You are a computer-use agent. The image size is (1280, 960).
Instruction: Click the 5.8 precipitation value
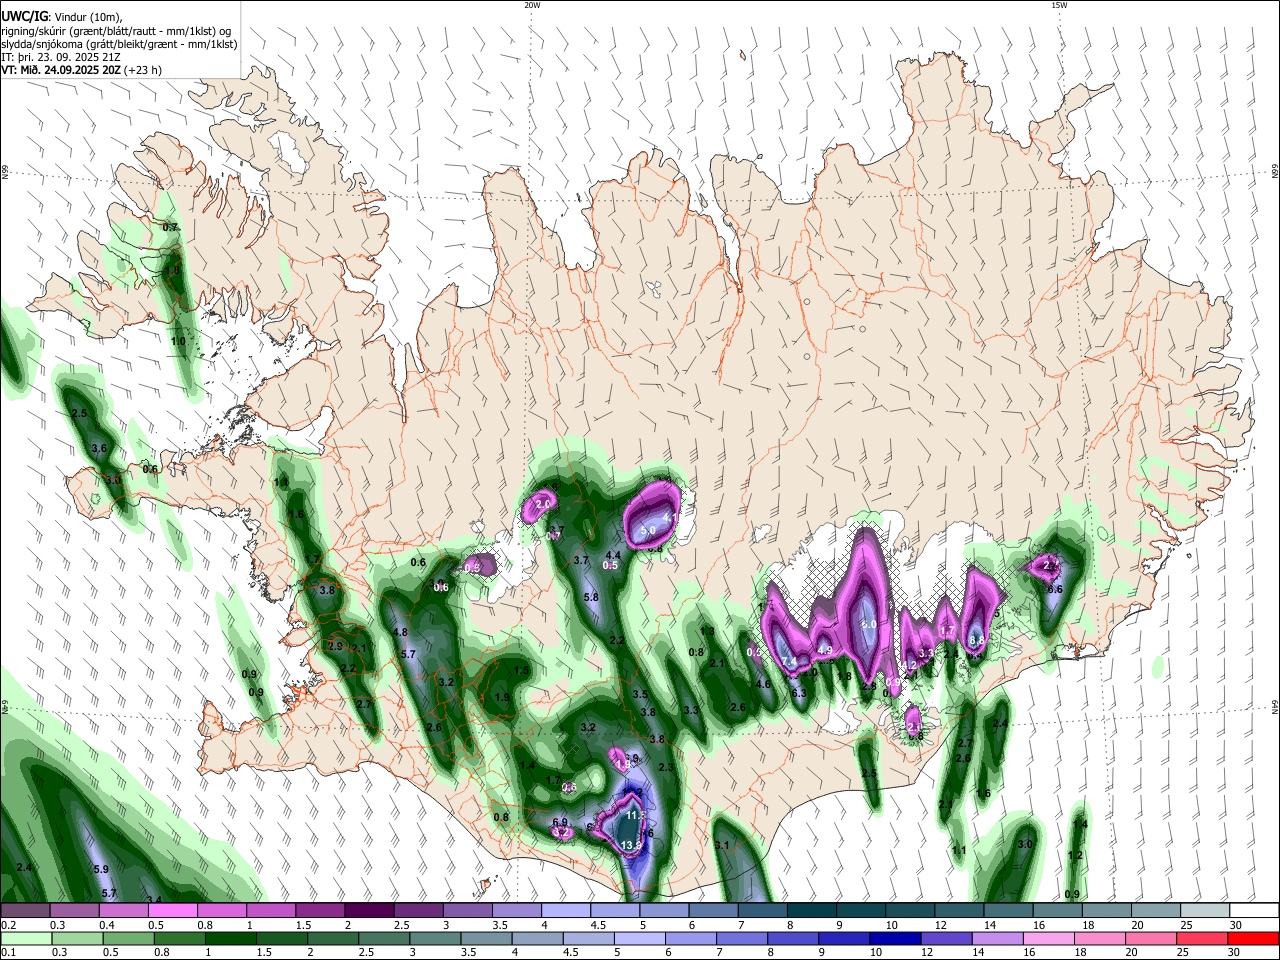click(591, 598)
